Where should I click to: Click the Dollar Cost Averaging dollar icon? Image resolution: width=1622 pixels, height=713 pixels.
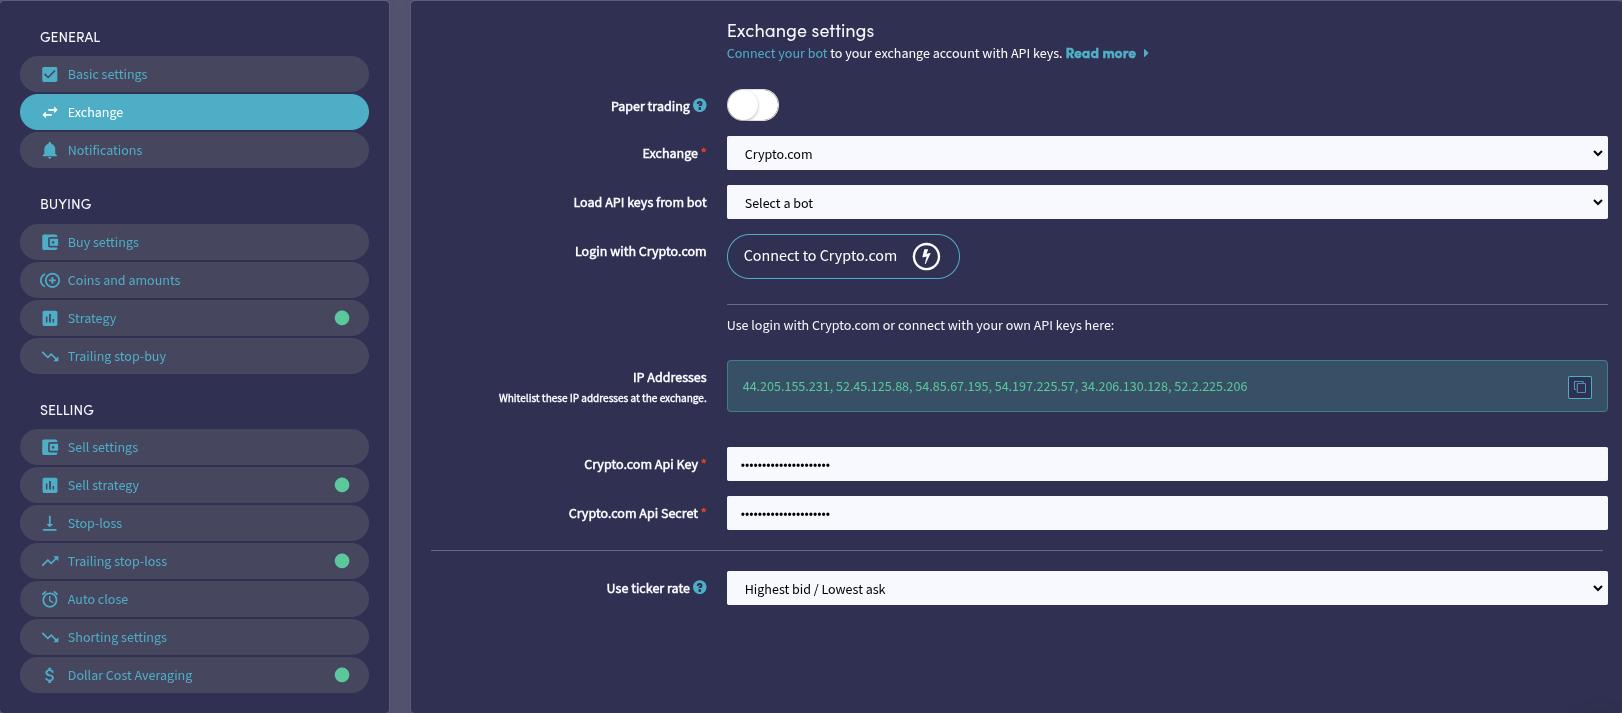point(49,675)
